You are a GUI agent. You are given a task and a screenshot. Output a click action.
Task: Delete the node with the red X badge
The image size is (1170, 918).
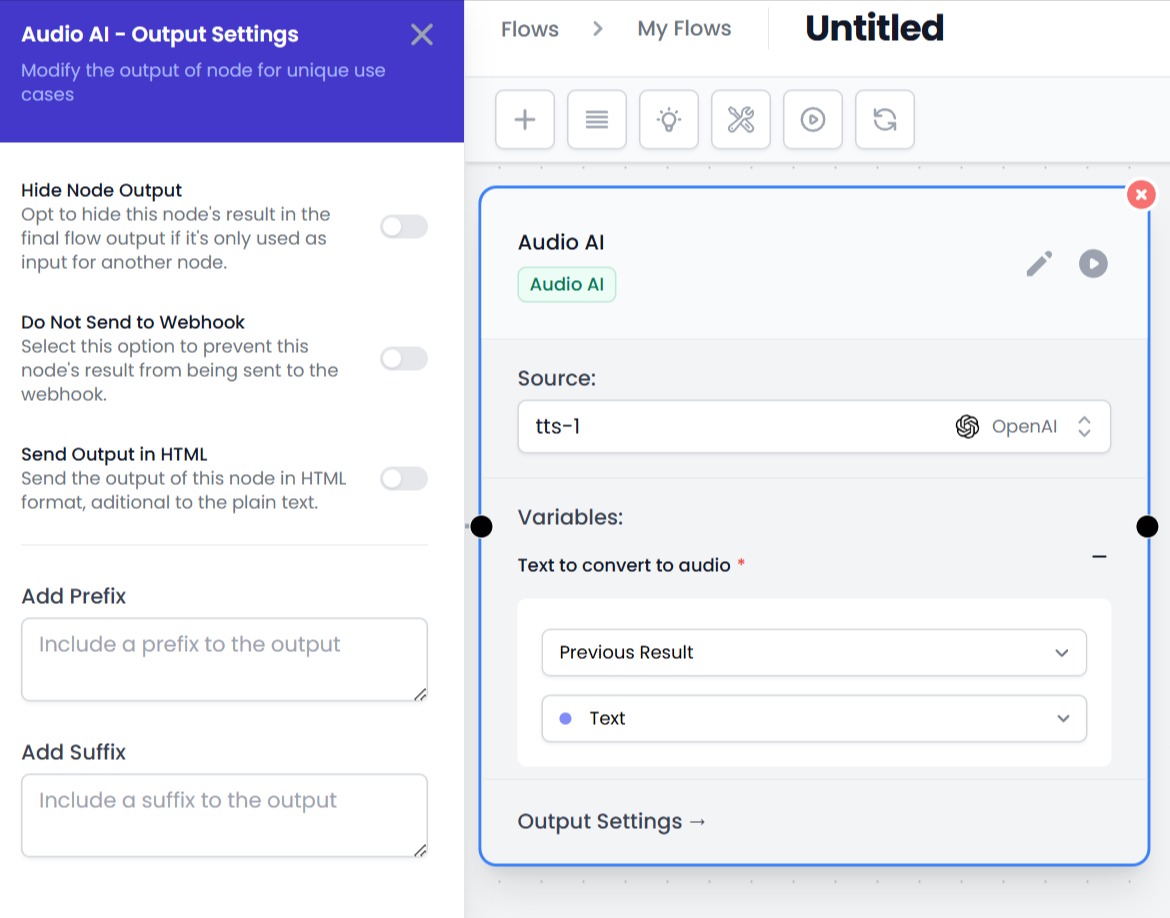(1141, 195)
